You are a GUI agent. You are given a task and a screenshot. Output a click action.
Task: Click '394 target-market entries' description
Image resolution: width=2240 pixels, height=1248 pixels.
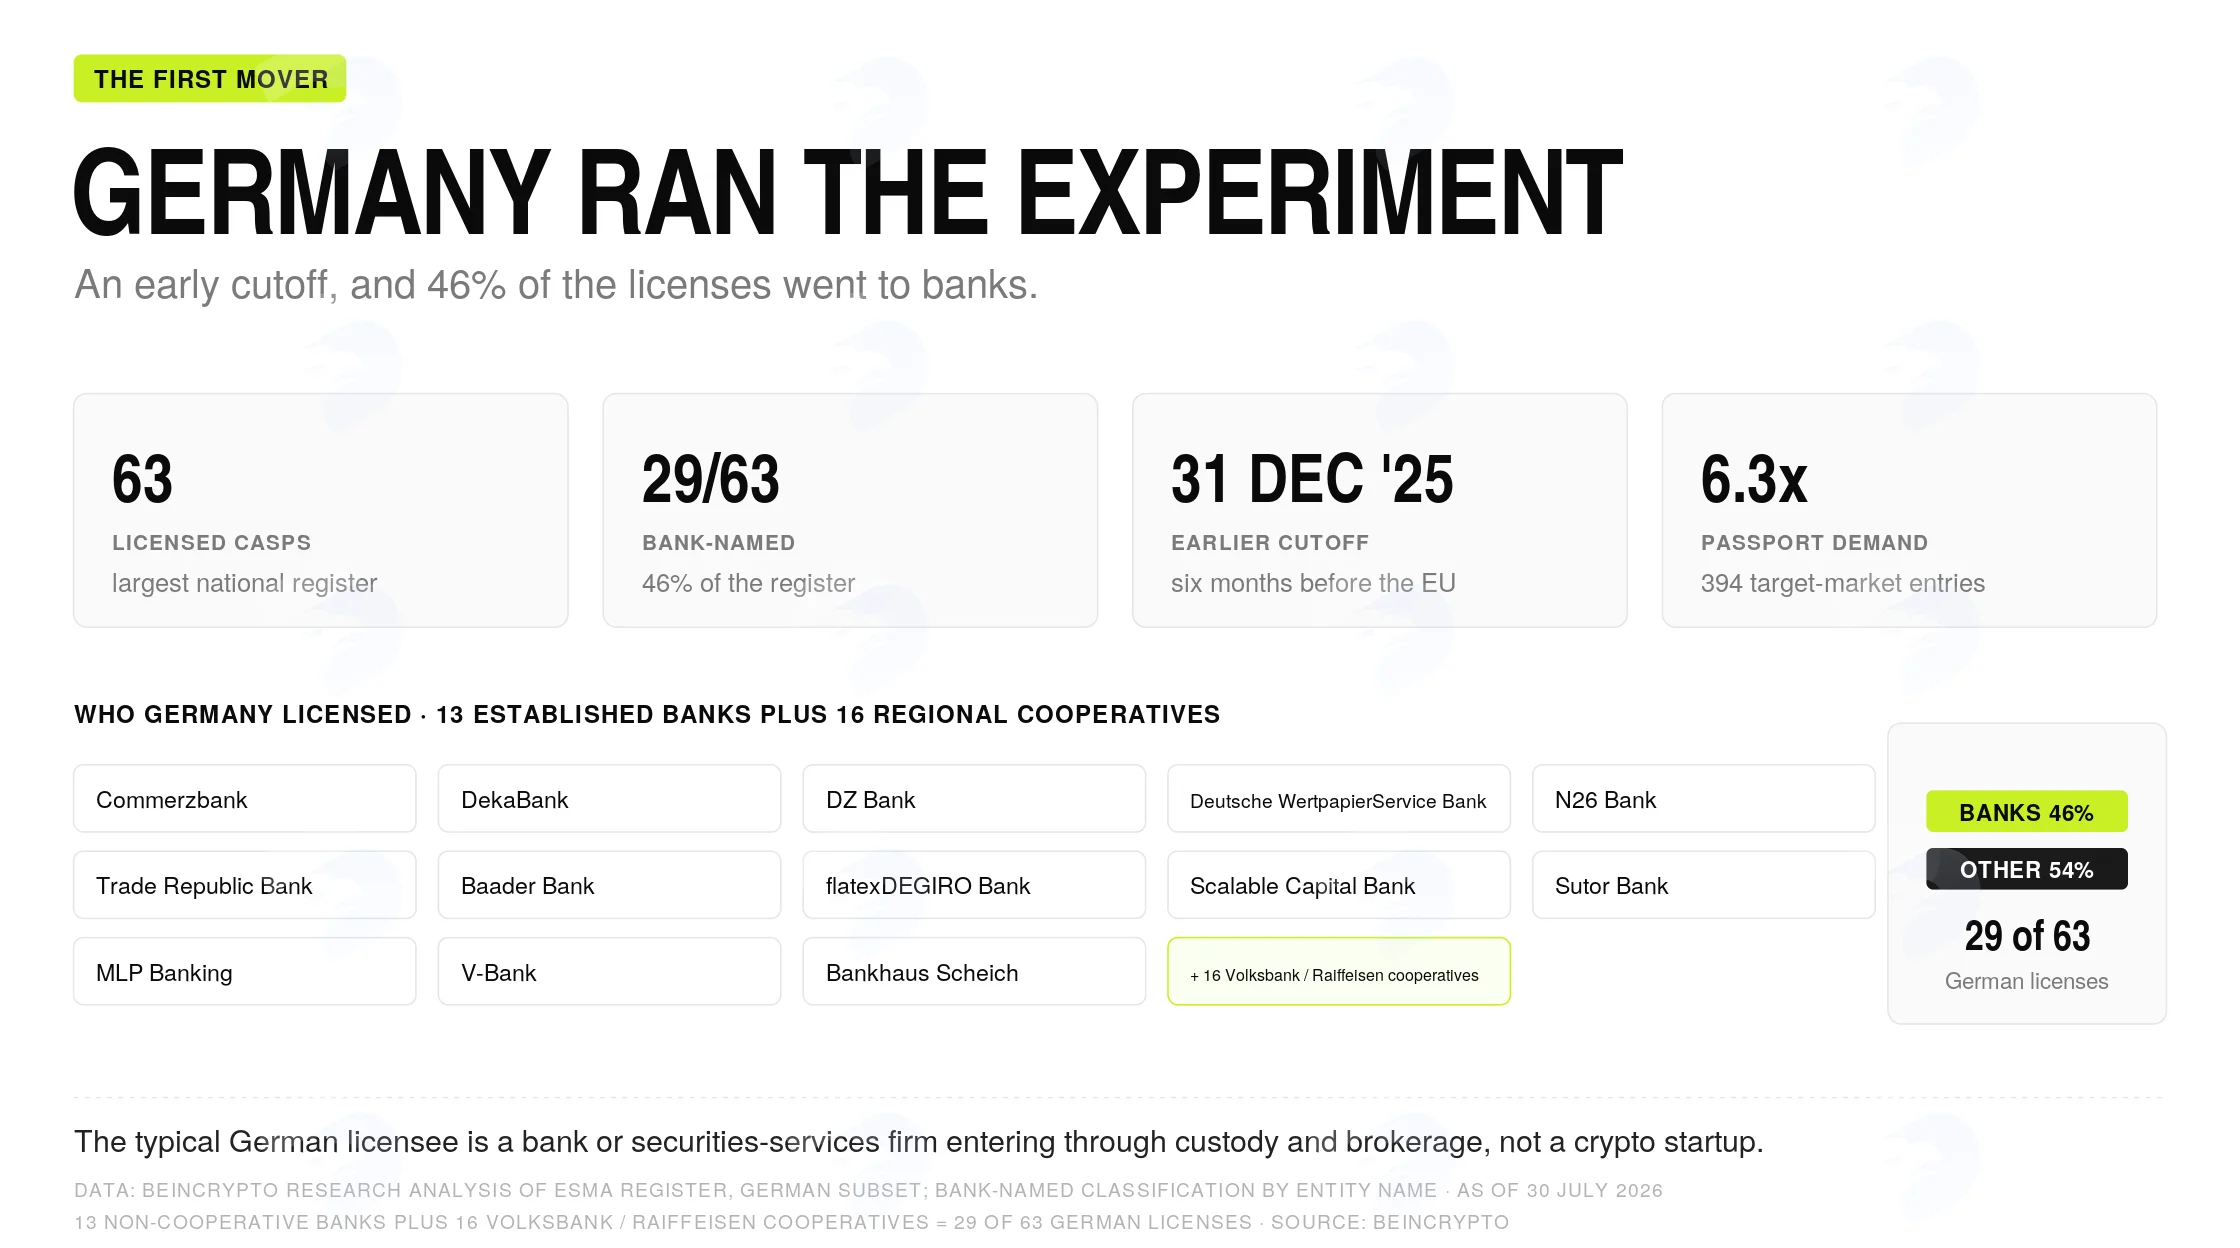(1843, 583)
